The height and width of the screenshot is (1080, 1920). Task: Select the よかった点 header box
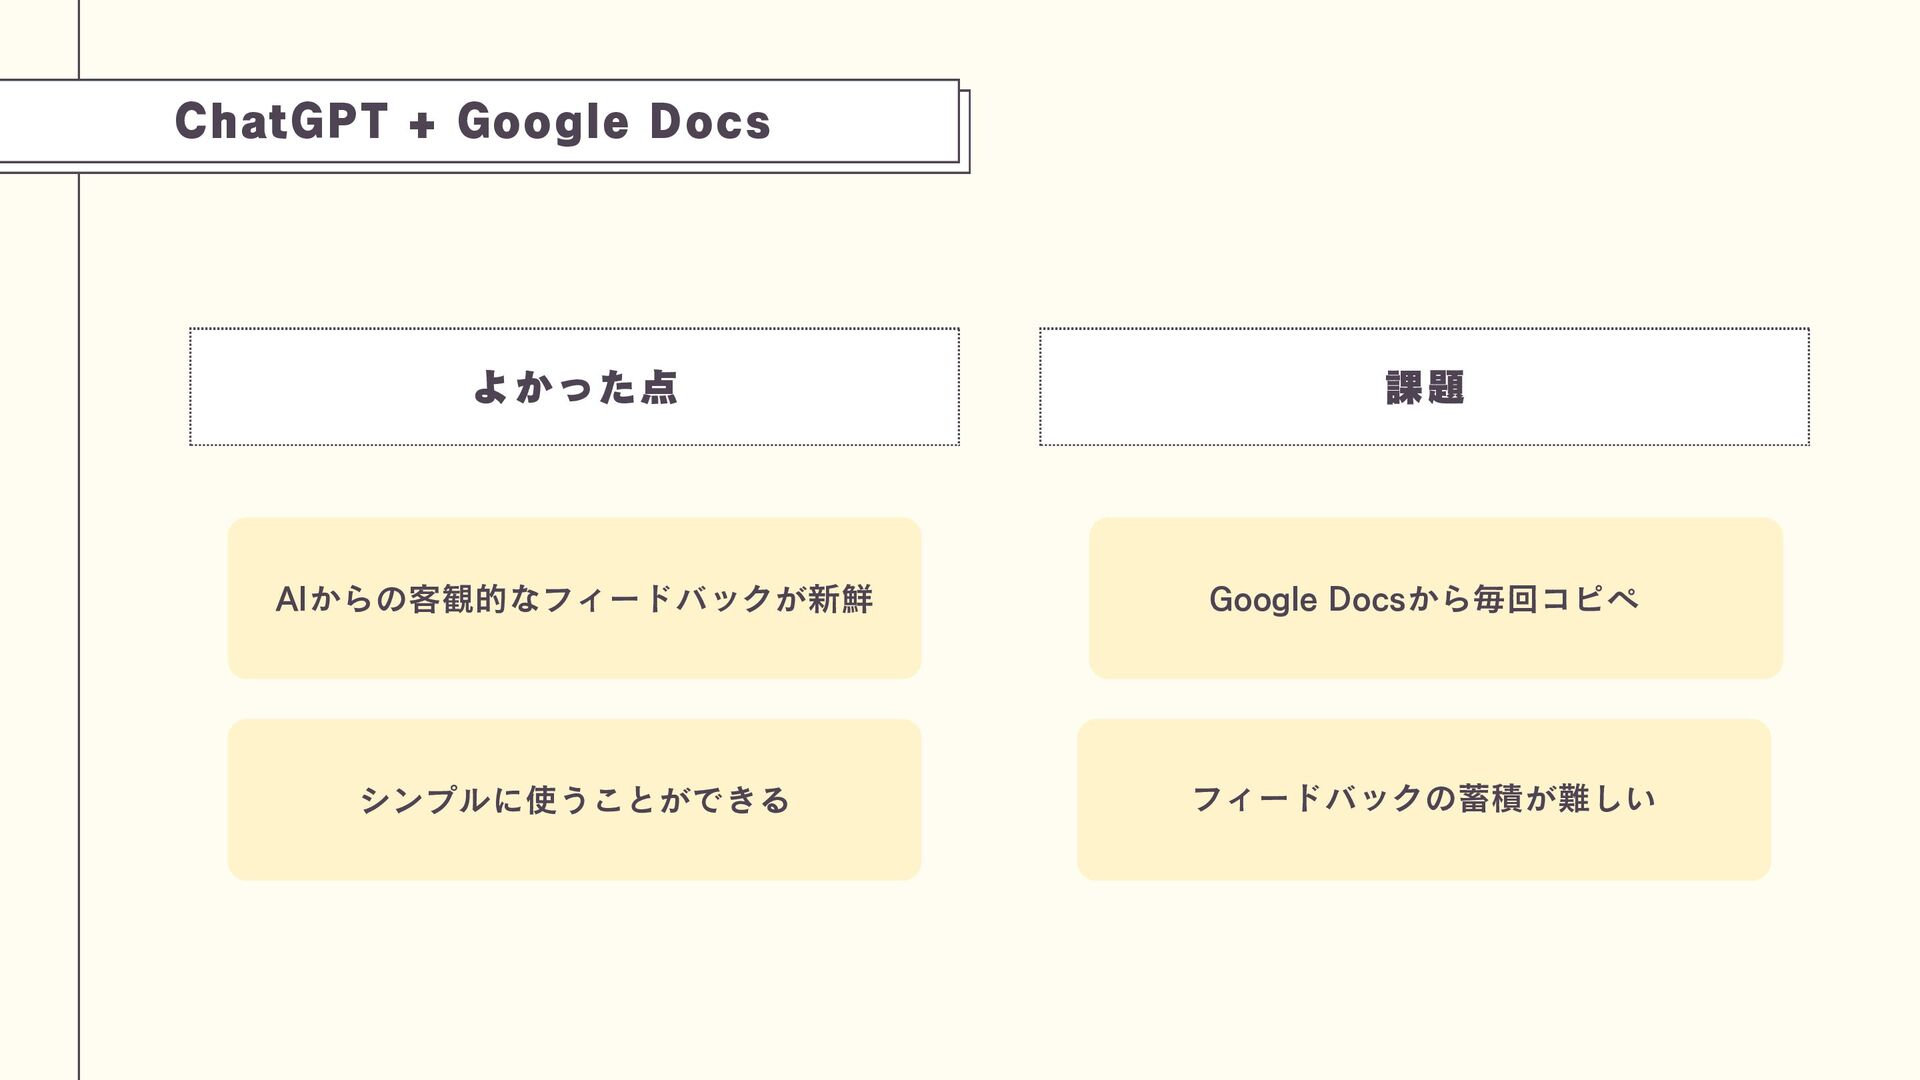[574, 387]
